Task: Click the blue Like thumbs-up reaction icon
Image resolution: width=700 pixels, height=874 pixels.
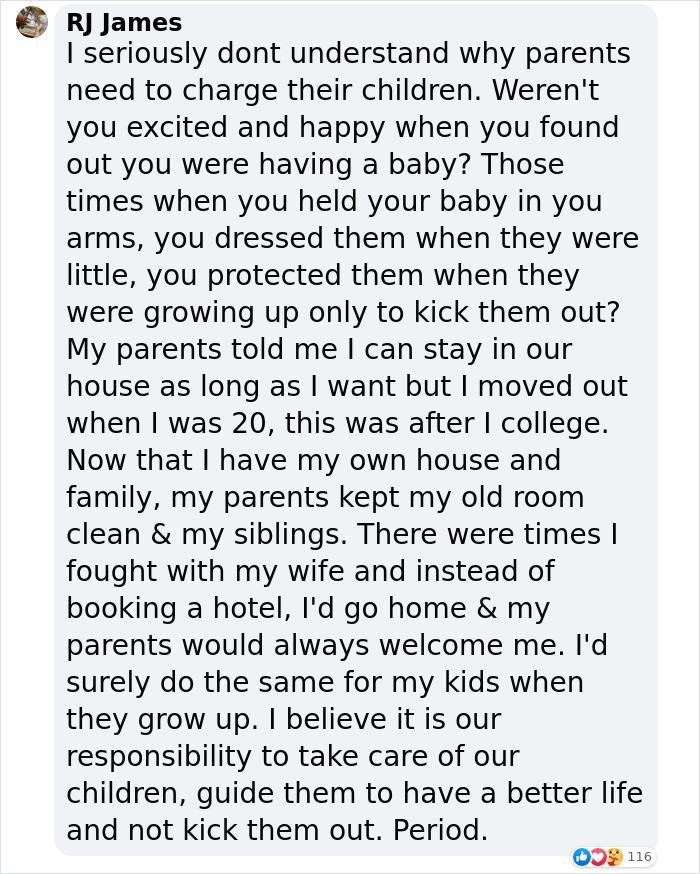Action: 581,856
